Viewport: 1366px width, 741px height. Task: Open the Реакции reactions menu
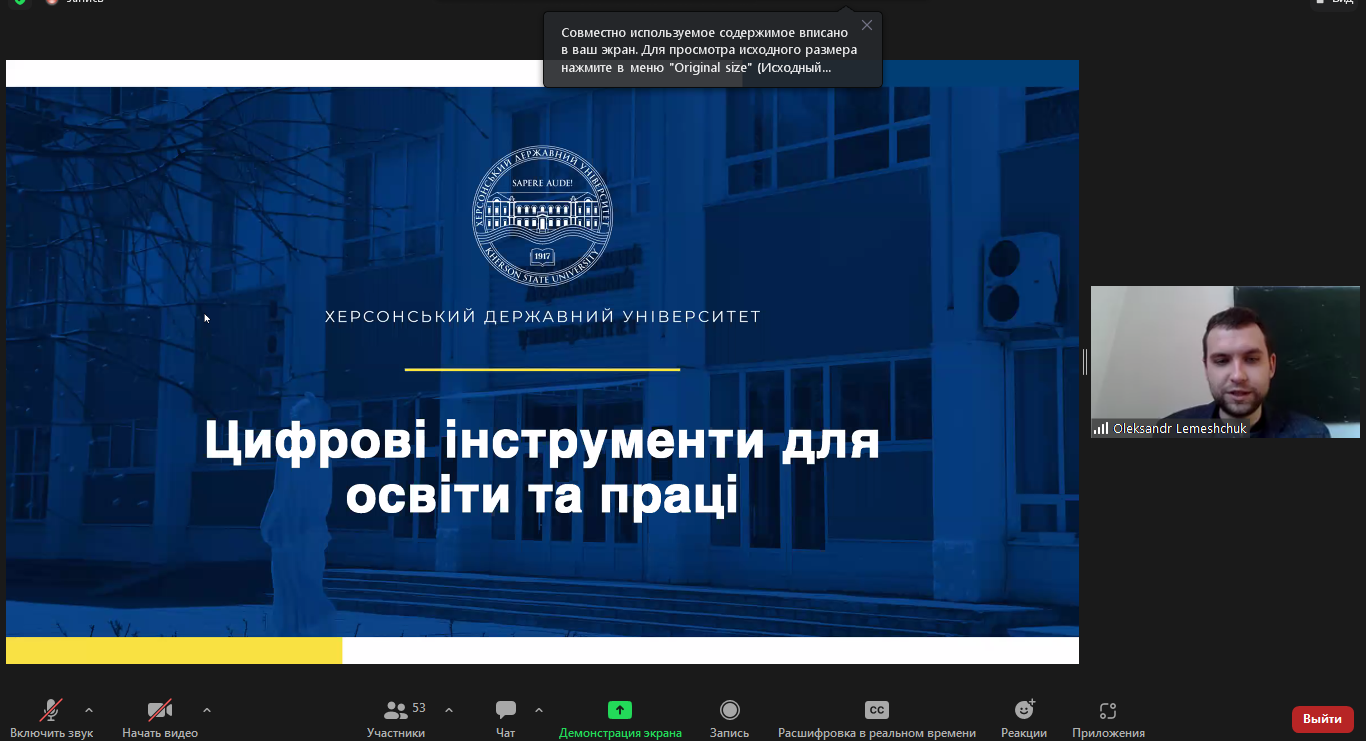pyautogui.click(x=1024, y=718)
